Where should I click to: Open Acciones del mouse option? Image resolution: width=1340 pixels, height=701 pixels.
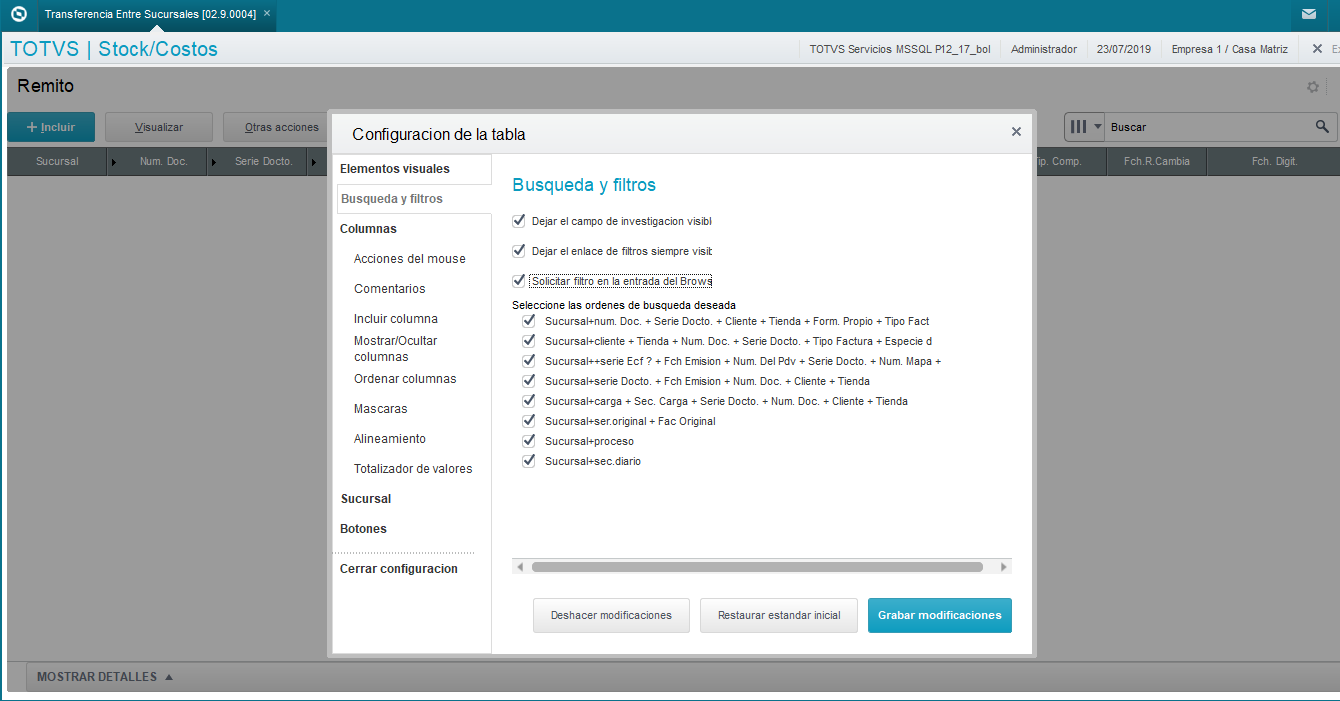(x=412, y=259)
